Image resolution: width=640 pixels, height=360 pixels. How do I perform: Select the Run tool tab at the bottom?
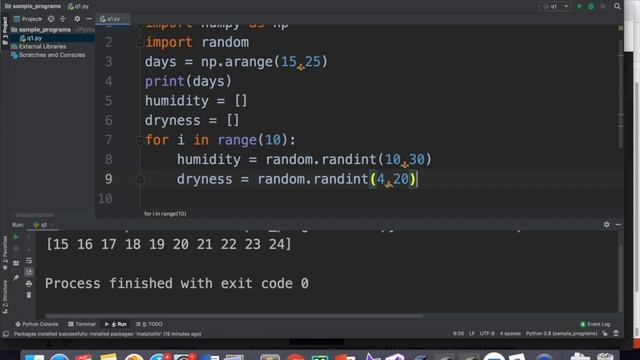point(116,324)
